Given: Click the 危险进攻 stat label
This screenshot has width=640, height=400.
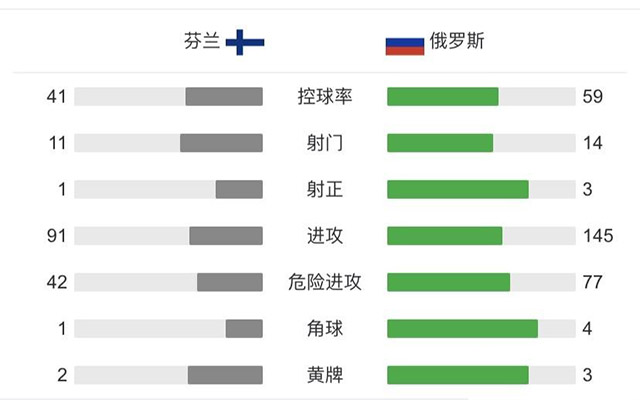Looking at the screenshot, I should tap(325, 282).
